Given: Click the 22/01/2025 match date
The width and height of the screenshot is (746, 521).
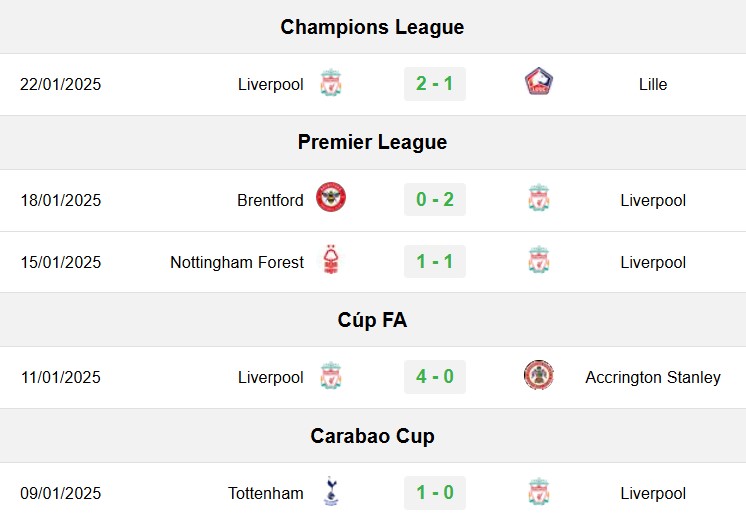Looking at the screenshot, I should click(60, 84).
